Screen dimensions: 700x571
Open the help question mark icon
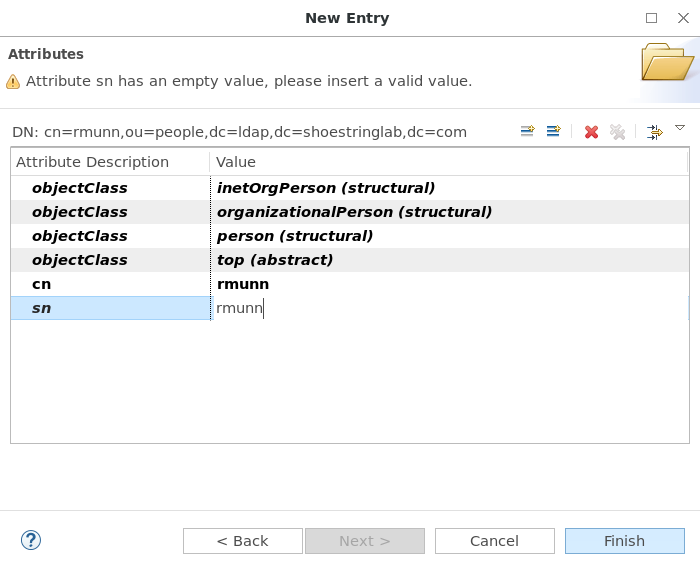click(x=31, y=540)
